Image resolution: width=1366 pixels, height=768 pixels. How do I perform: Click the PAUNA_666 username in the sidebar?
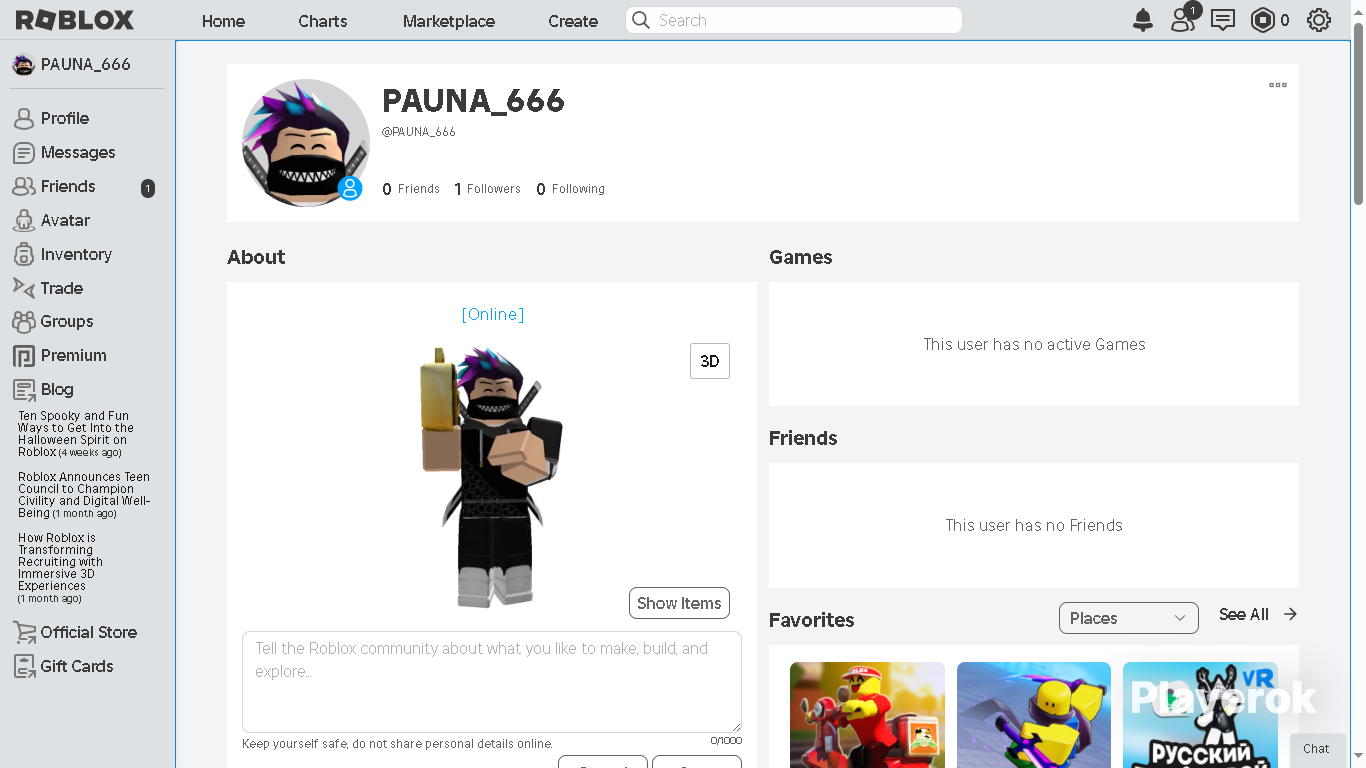click(86, 64)
